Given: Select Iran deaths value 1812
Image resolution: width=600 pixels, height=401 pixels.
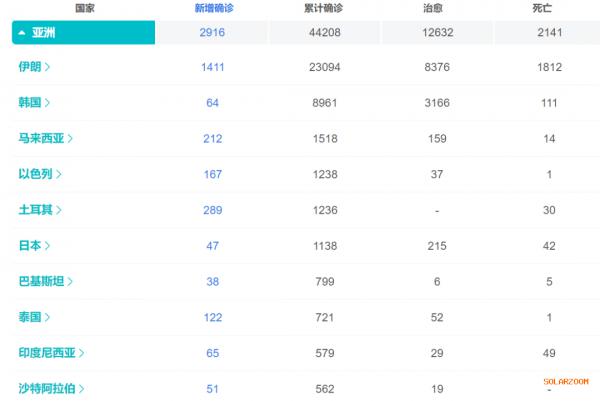Looking at the screenshot, I should 549,67.
